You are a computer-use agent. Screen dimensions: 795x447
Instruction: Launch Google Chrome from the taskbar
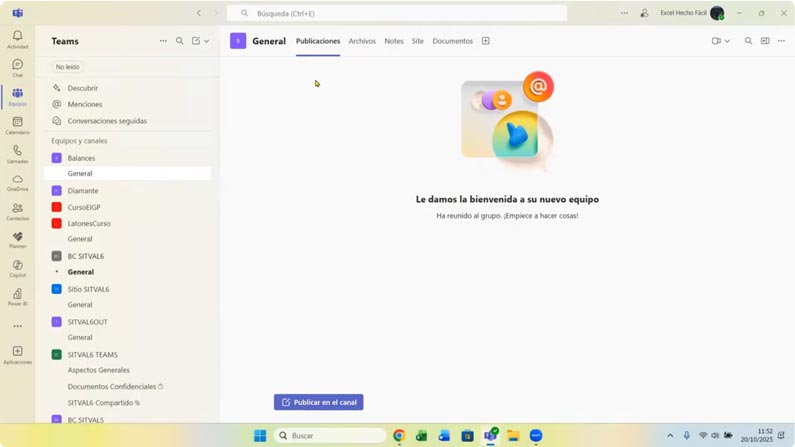click(x=399, y=436)
